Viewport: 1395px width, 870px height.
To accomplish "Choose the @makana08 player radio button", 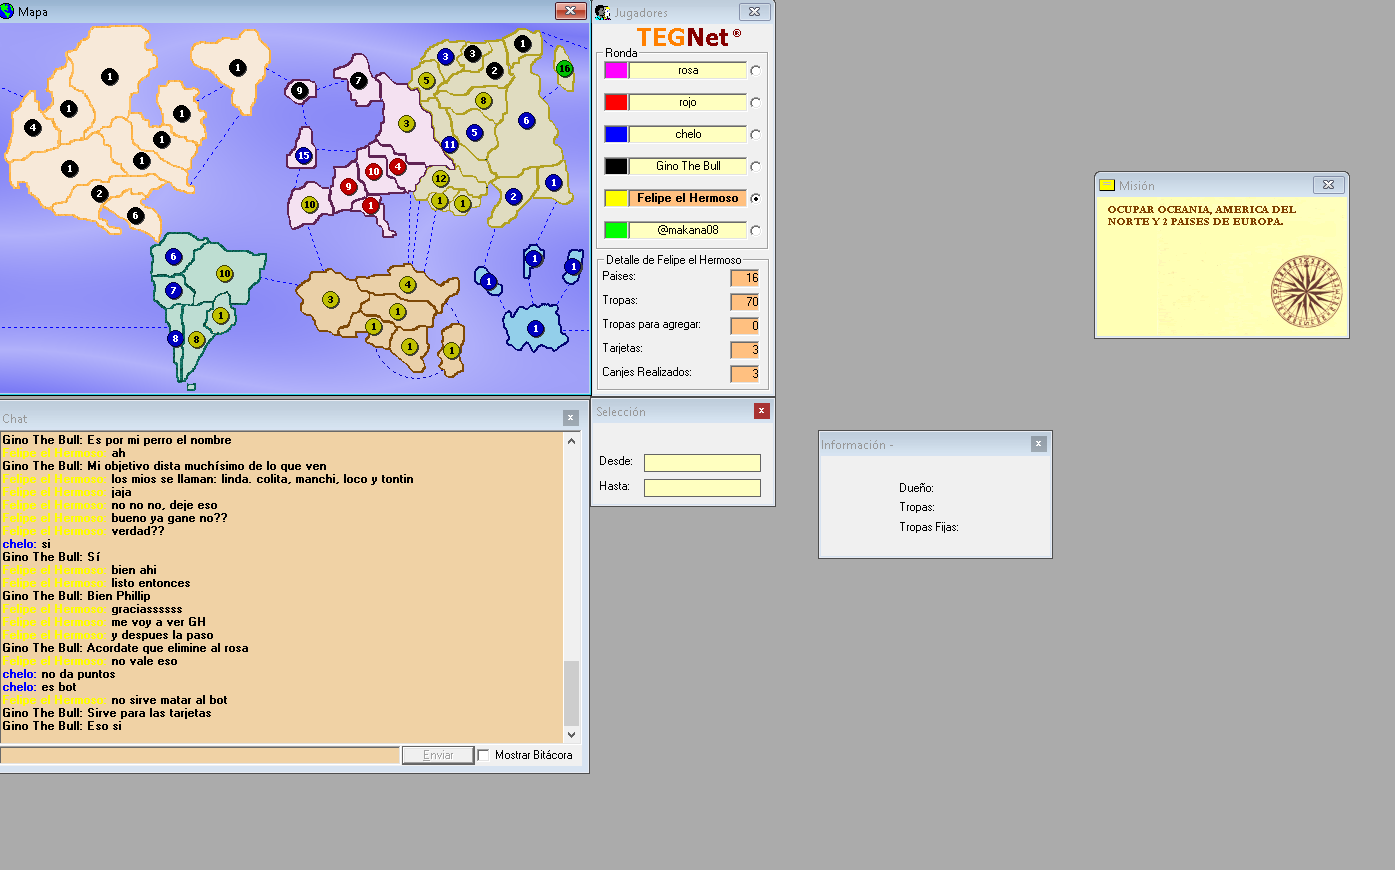I will [x=755, y=230].
